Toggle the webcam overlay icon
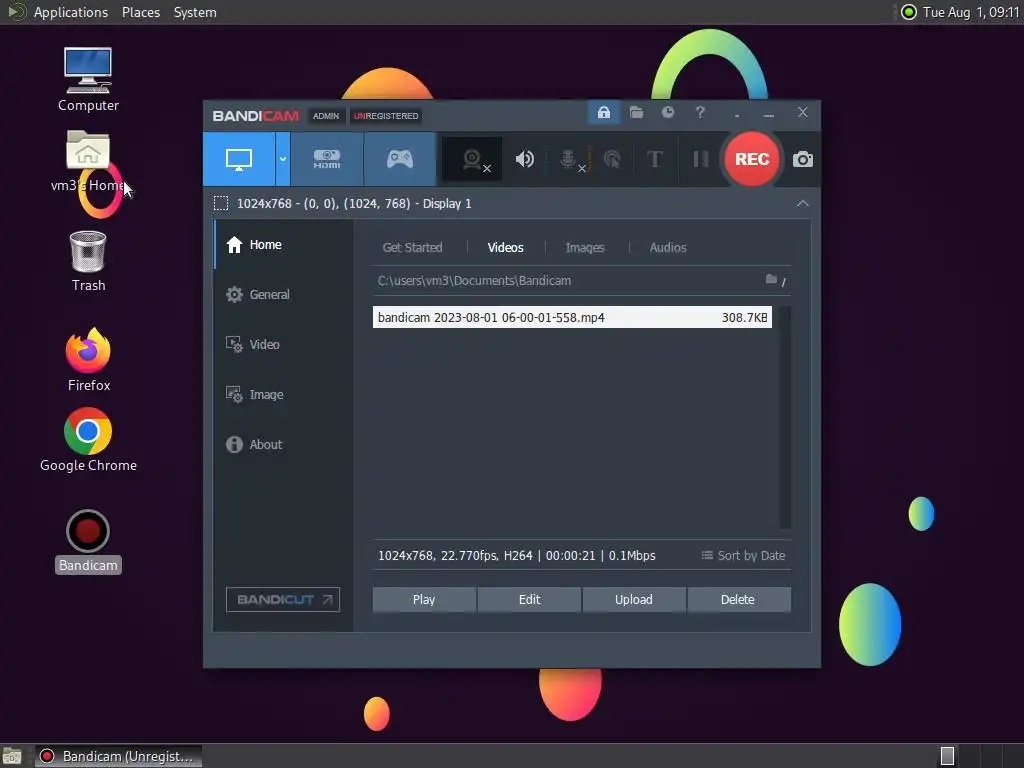 point(472,159)
